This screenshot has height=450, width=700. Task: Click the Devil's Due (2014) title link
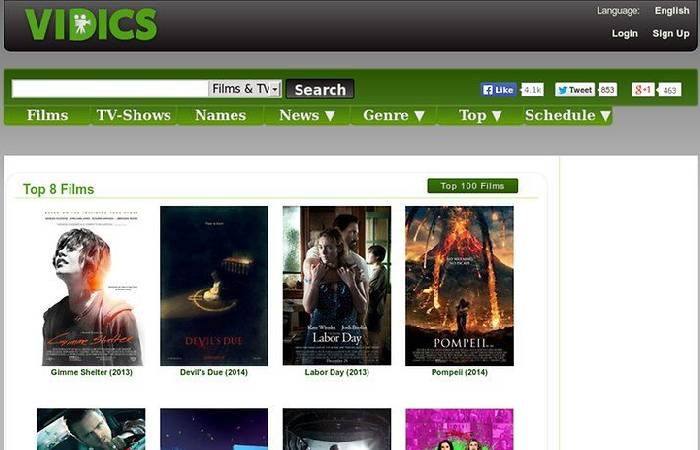[x=214, y=372]
